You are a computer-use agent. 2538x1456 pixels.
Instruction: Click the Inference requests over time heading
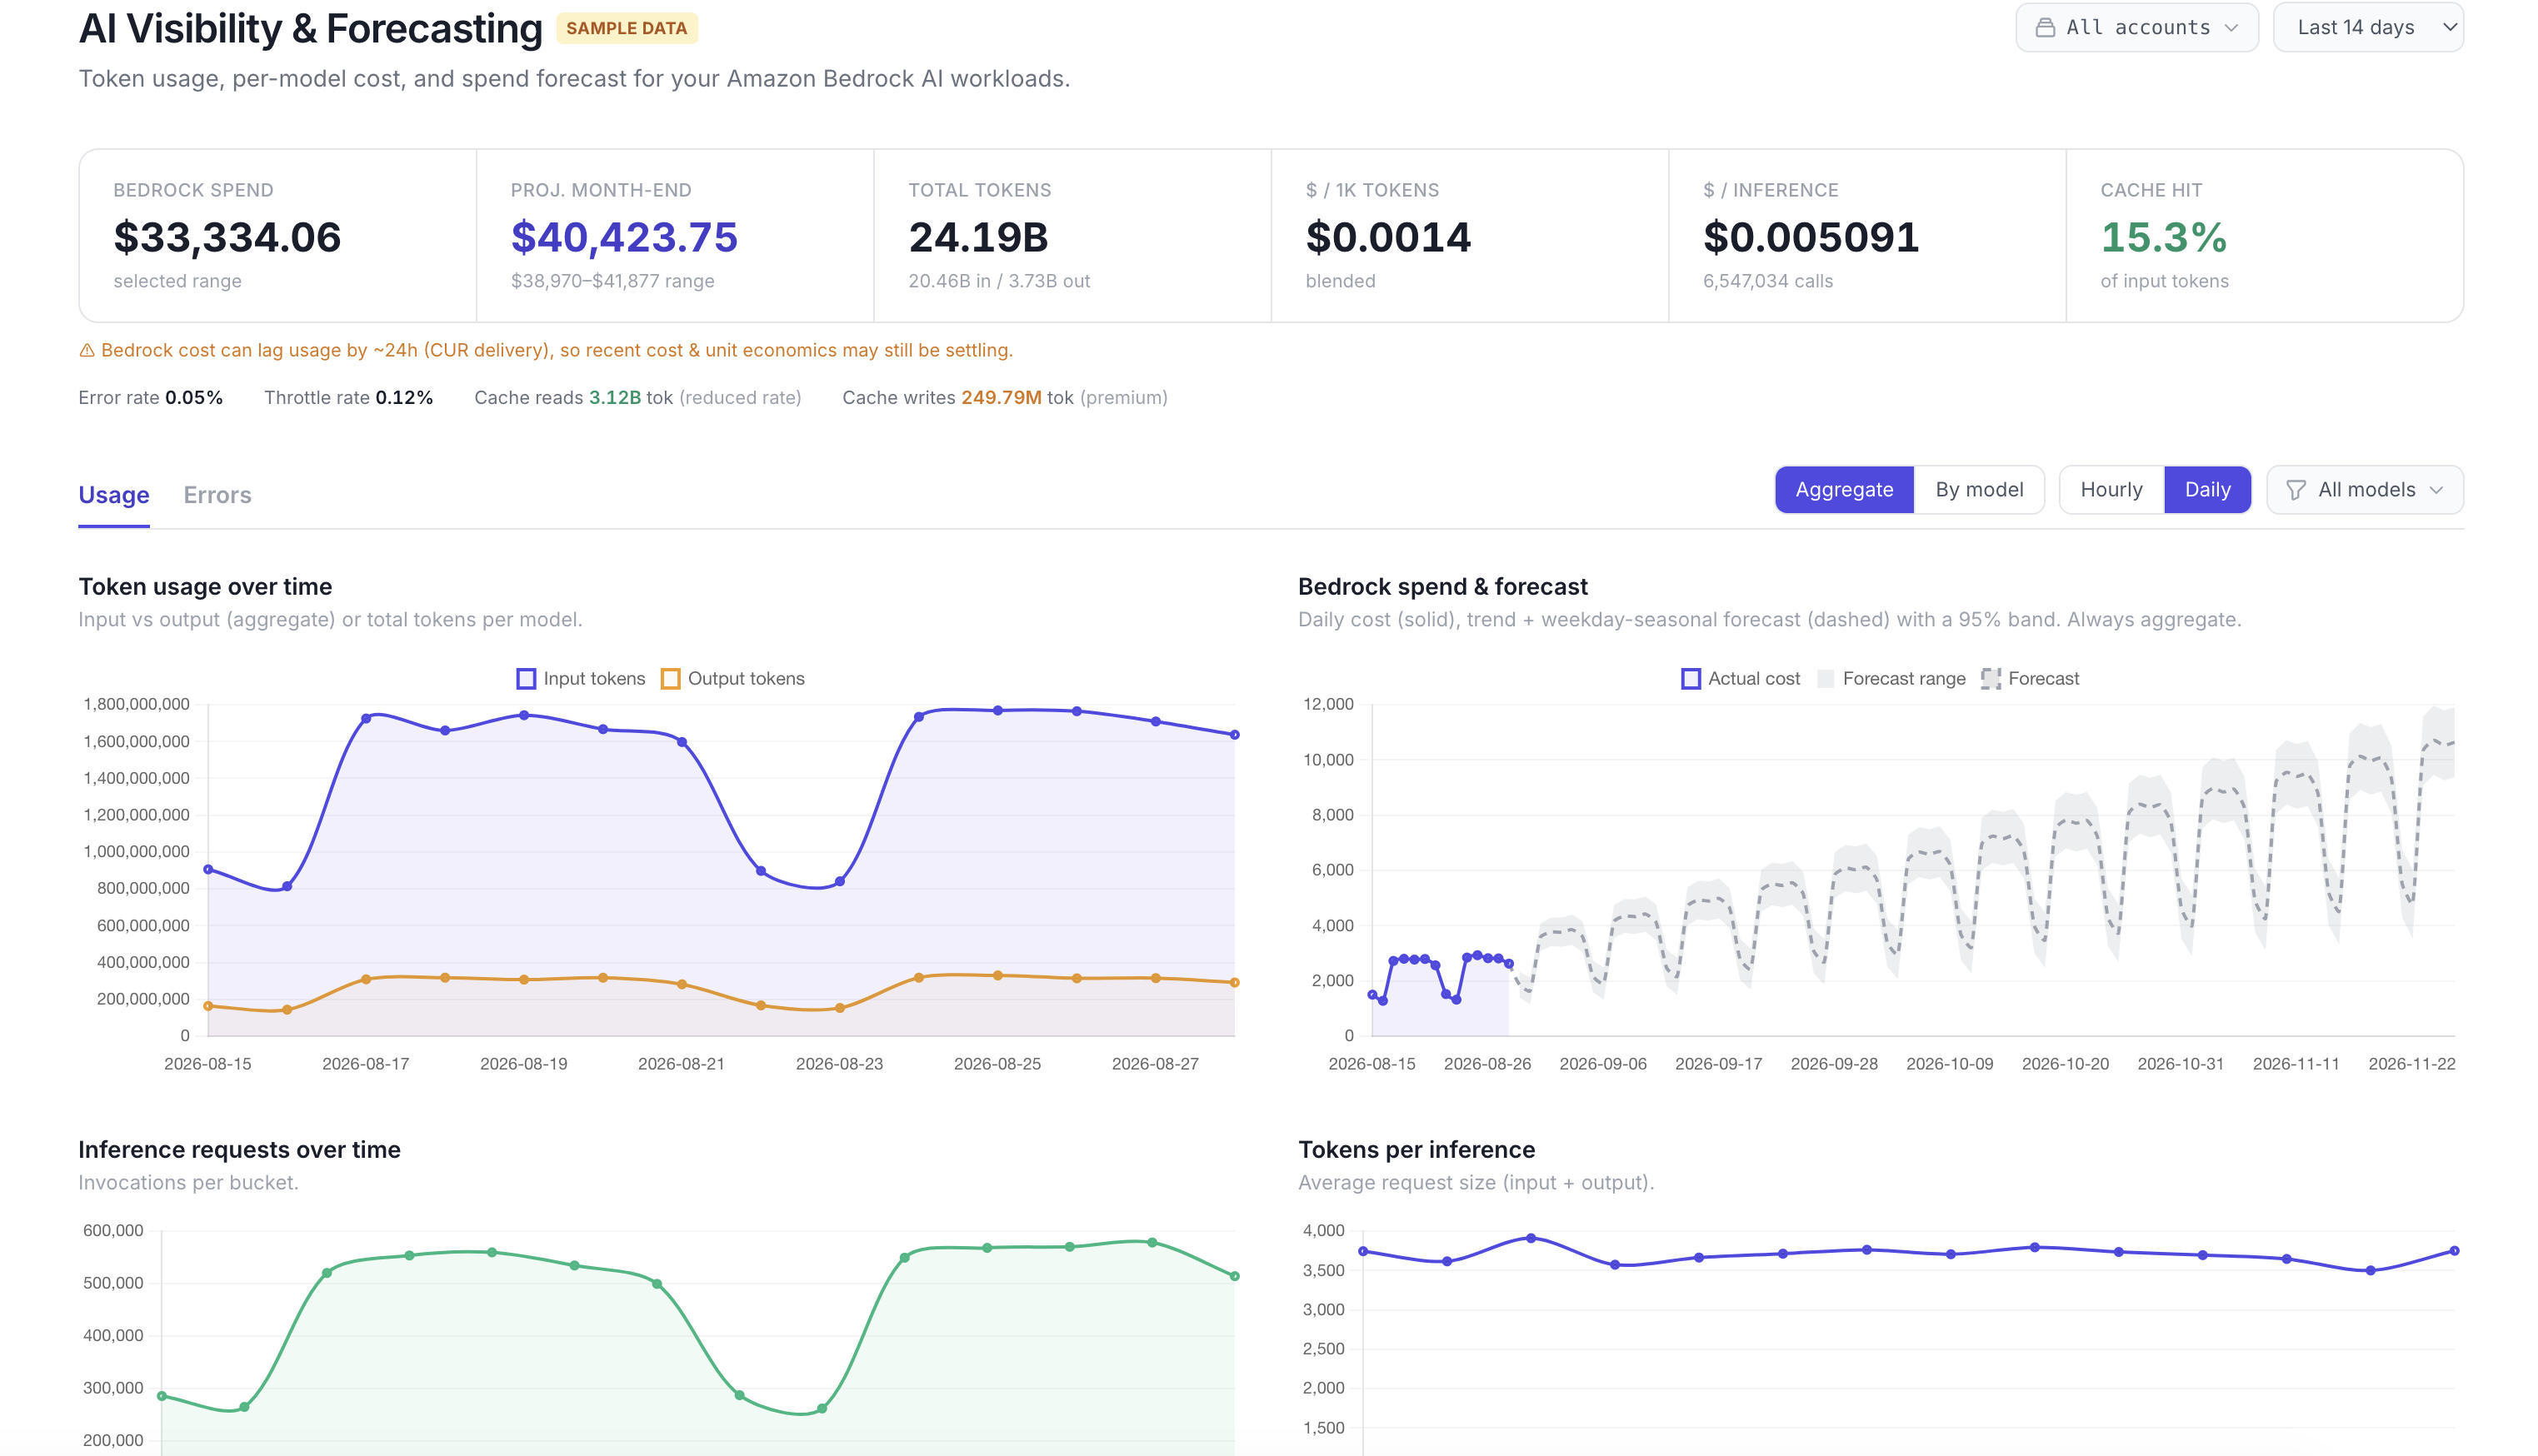(239, 1150)
